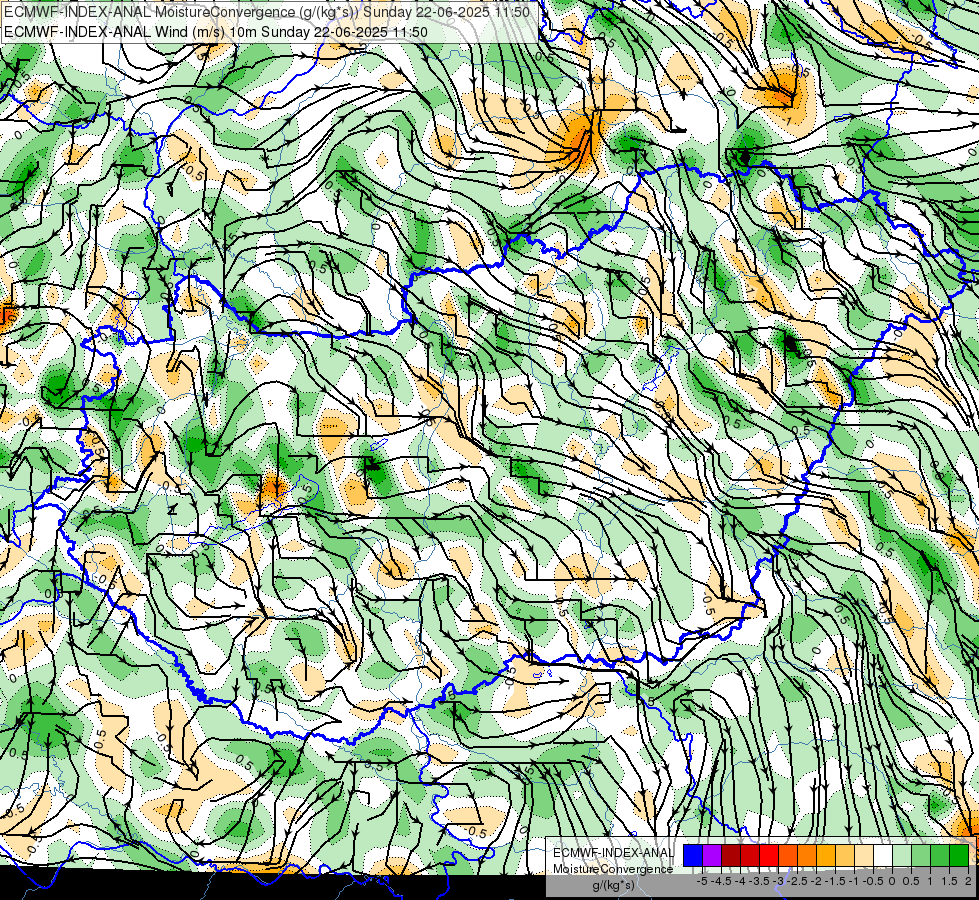Click the blue swatch in the legend

click(693, 856)
